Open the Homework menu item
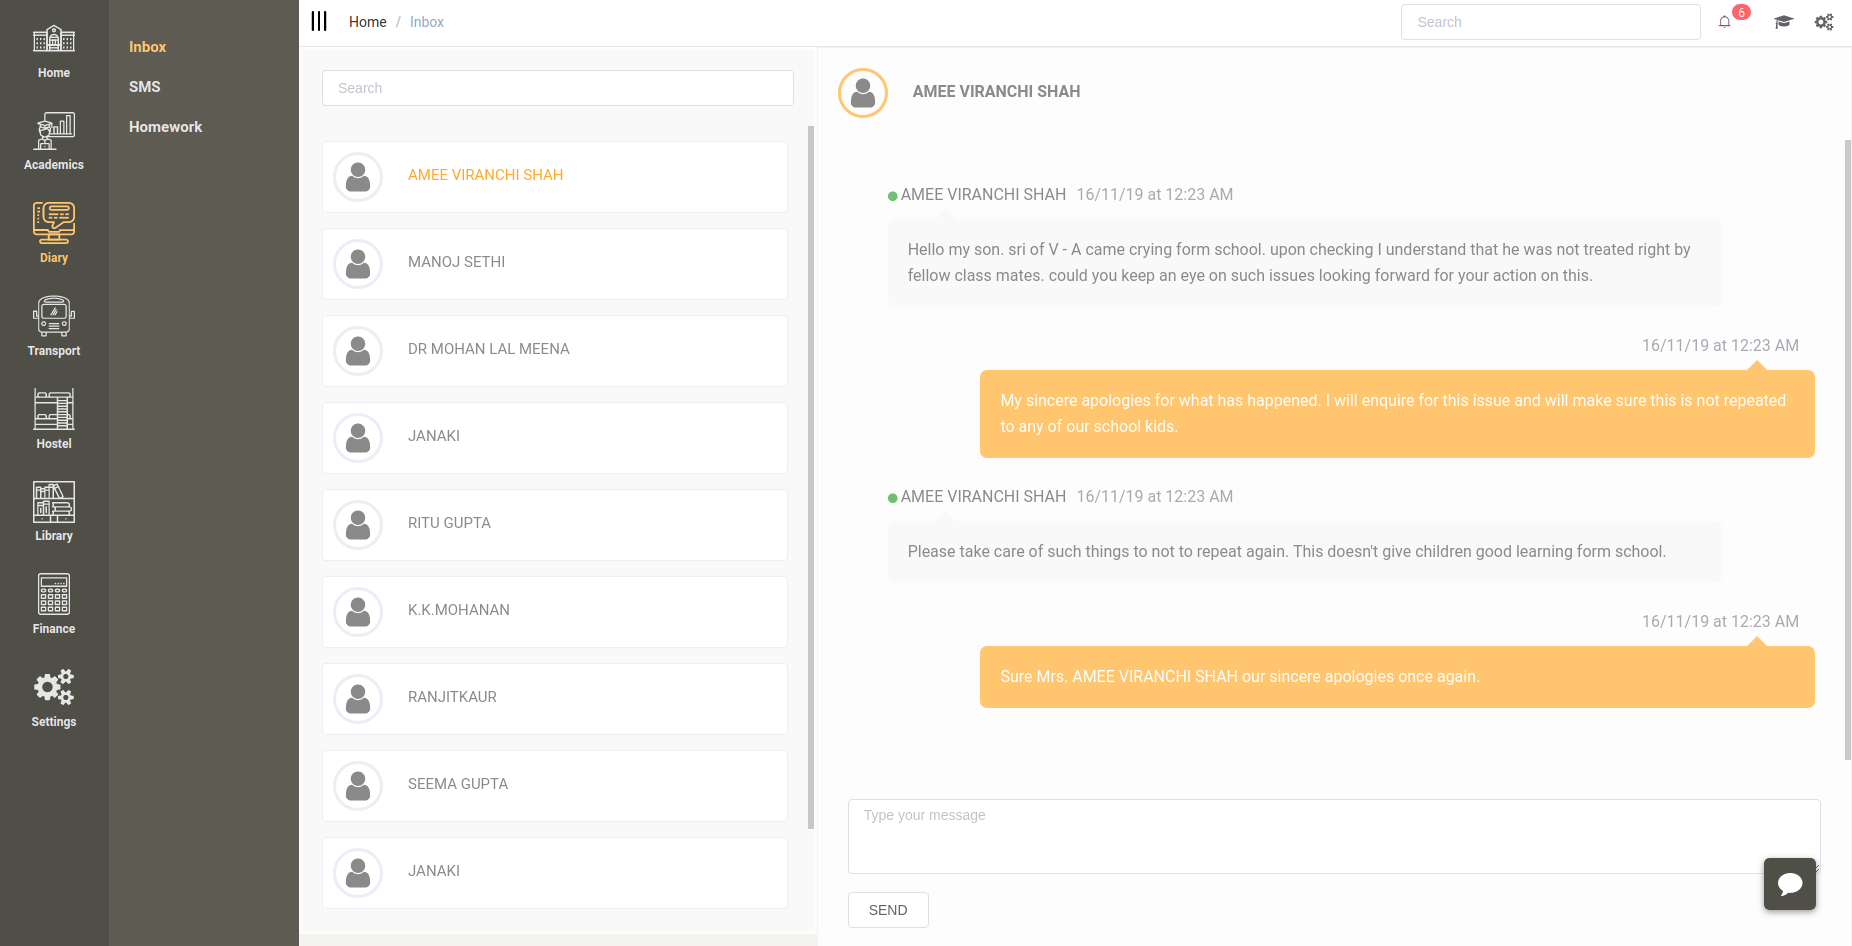 (165, 127)
